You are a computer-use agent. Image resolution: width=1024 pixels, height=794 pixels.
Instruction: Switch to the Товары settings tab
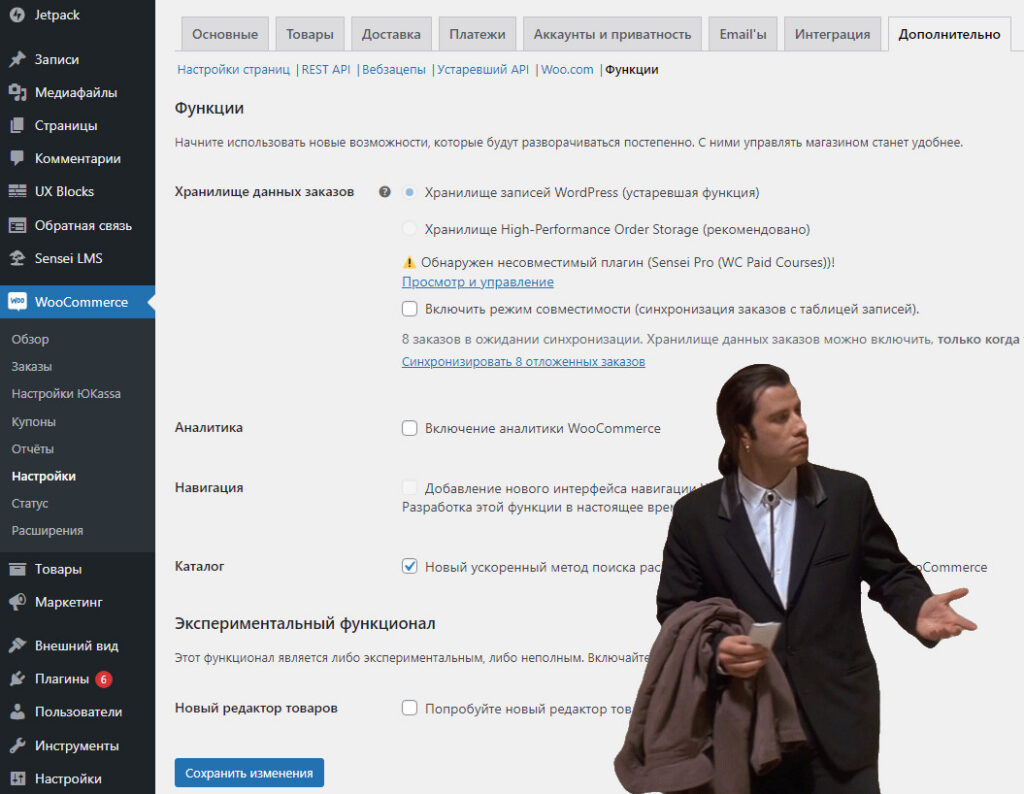click(310, 34)
